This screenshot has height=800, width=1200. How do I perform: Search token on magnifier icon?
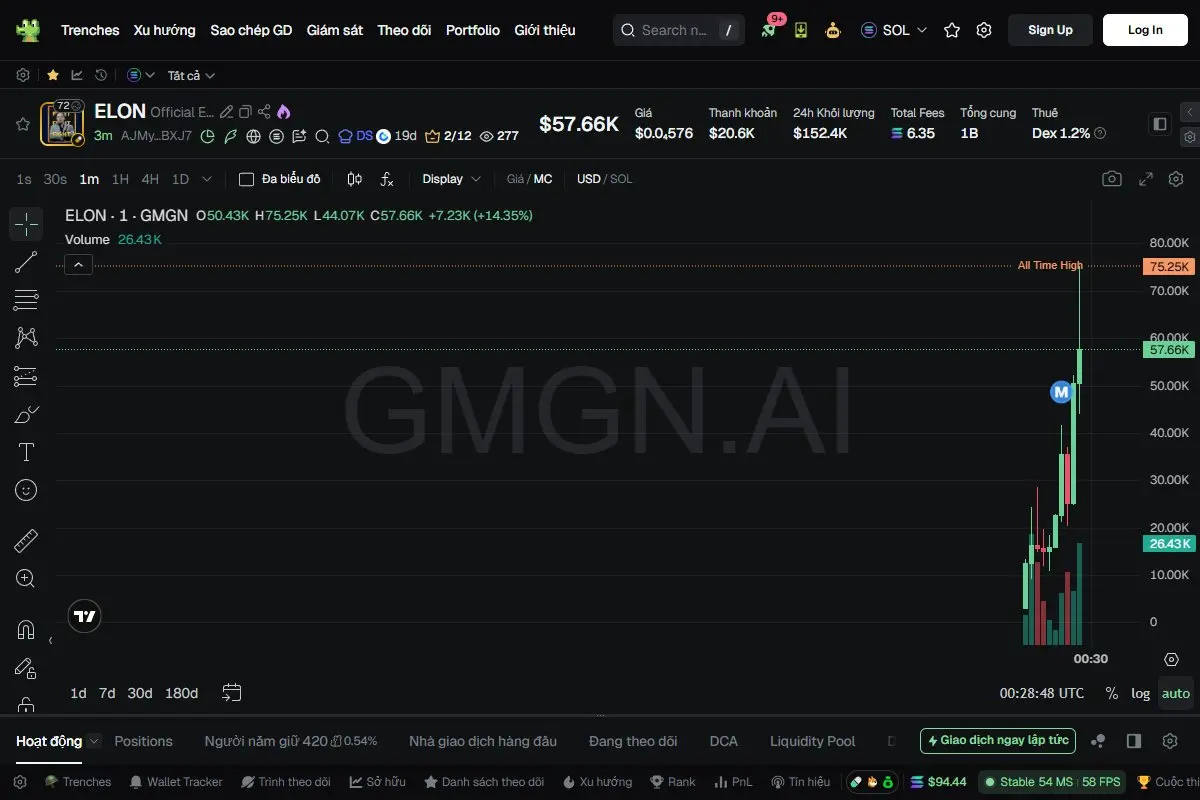[x=322, y=136]
